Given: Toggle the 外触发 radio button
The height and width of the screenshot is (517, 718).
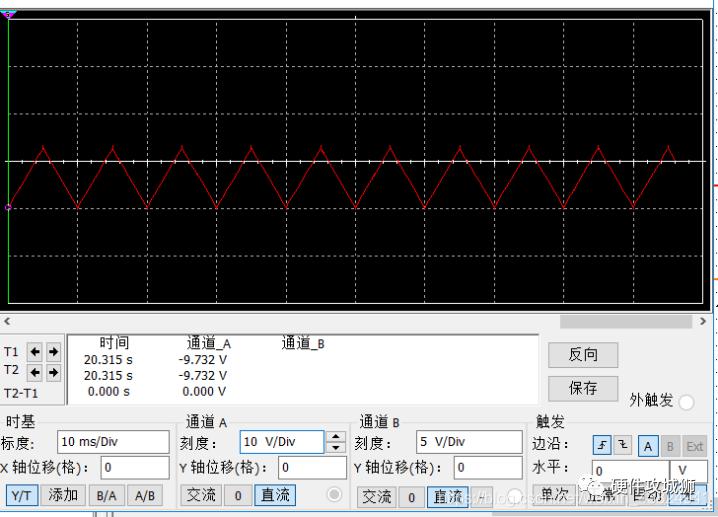Looking at the screenshot, I should [x=686, y=402].
